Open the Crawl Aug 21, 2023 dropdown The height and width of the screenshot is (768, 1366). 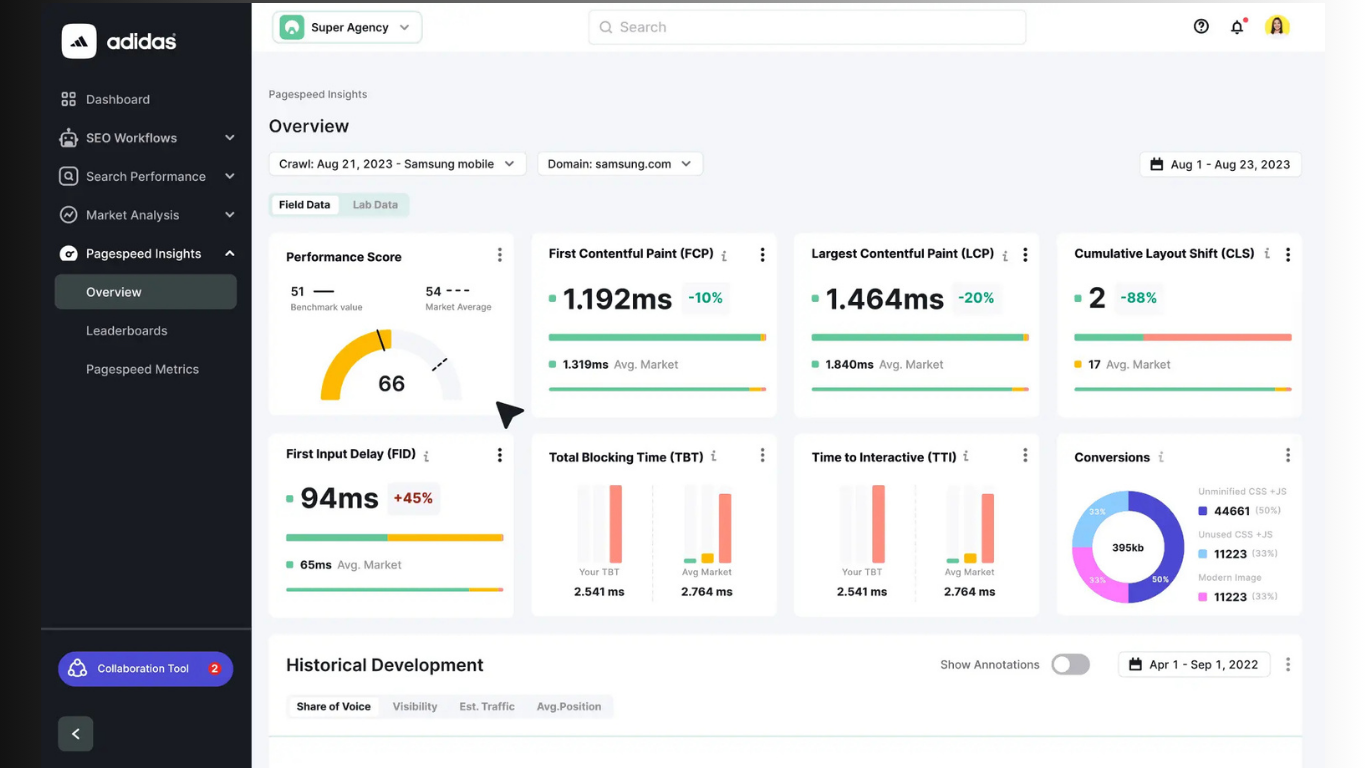(x=397, y=164)
